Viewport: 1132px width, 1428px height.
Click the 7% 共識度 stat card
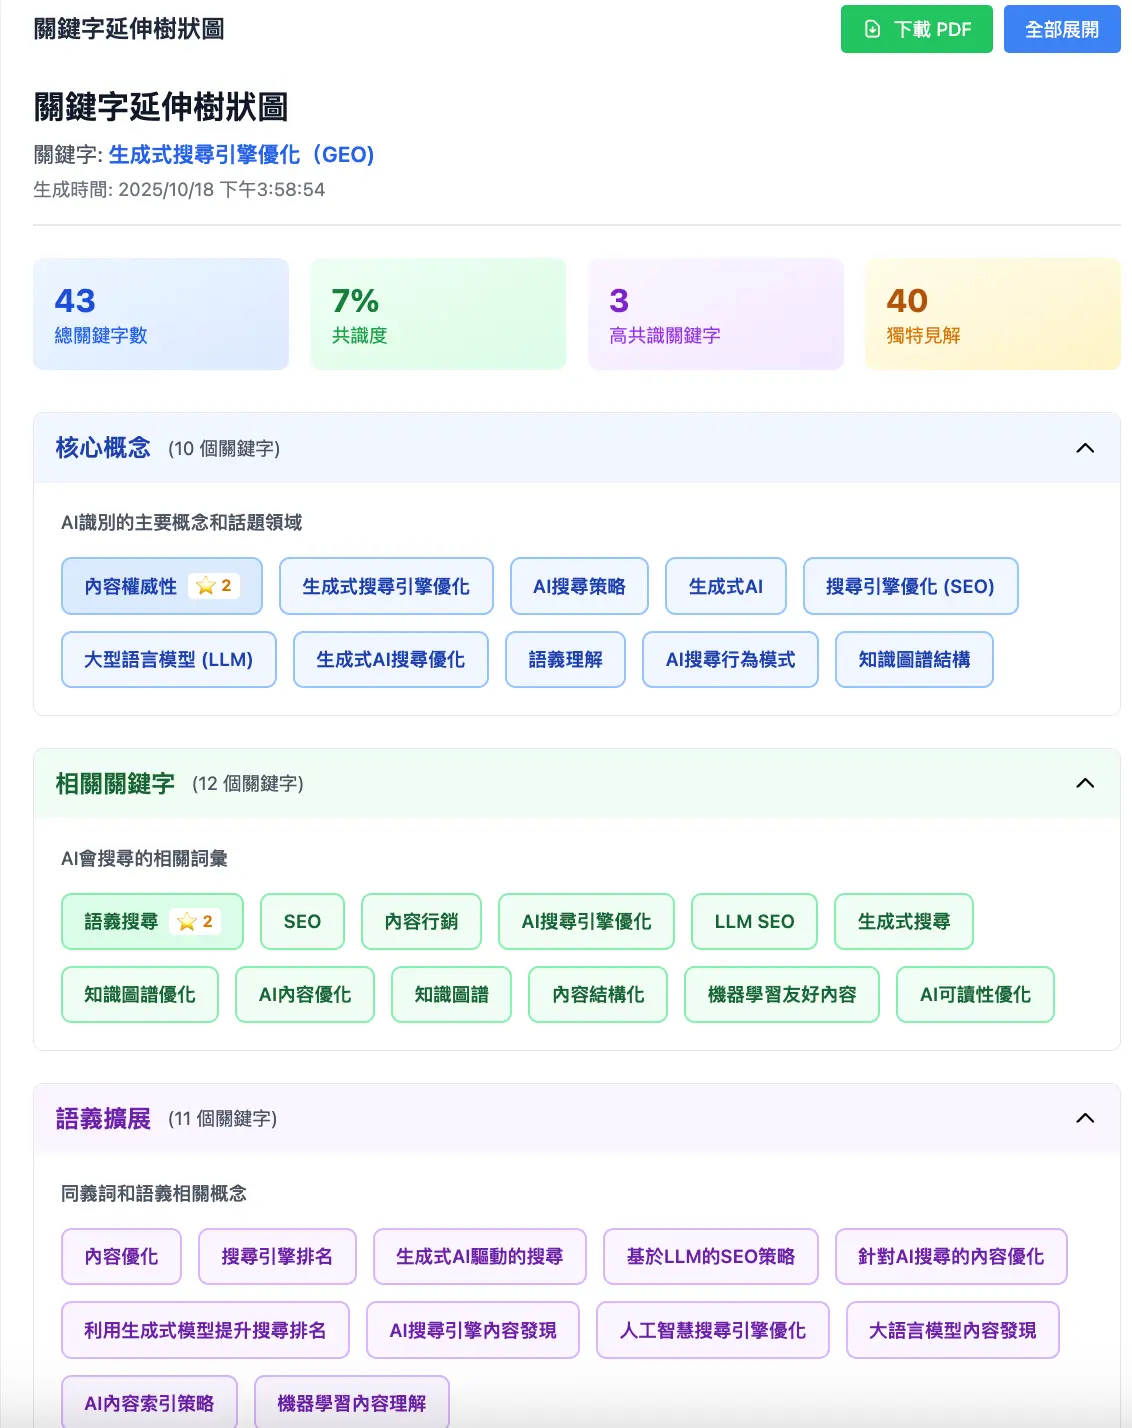click(x=438, y=314)
